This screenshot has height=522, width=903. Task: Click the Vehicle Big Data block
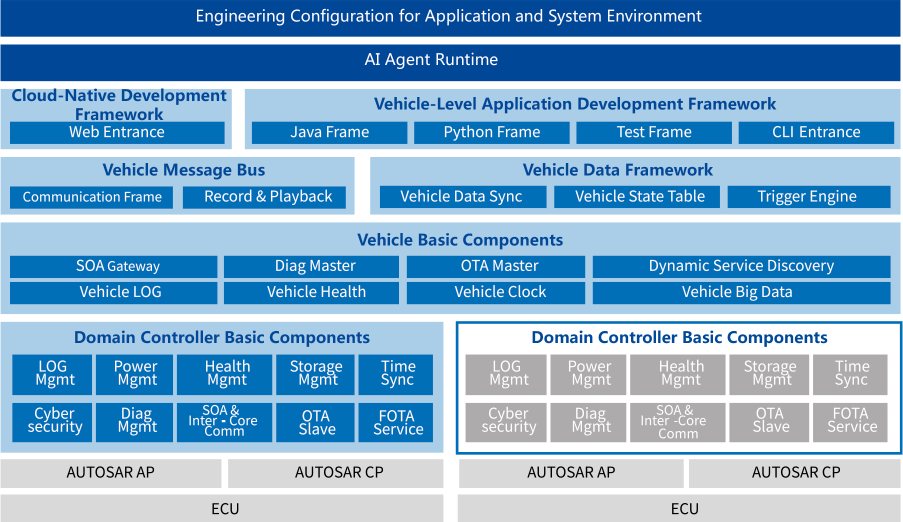point(742,293)
